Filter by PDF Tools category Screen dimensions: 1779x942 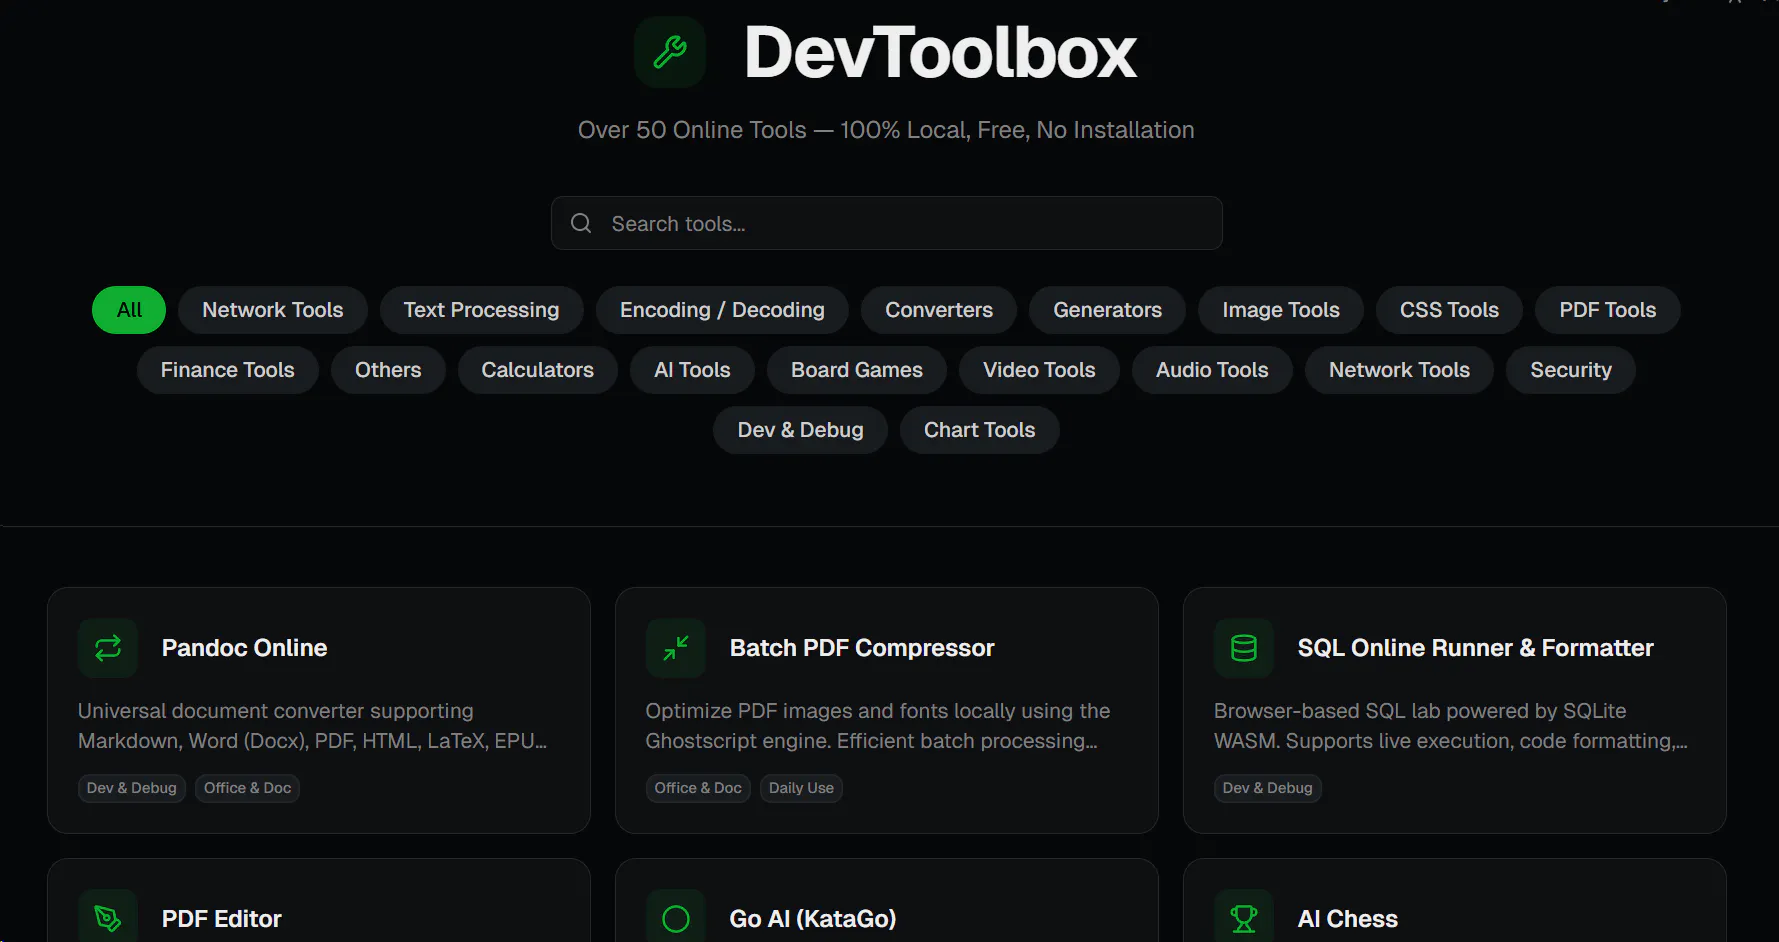pos(1608,310)
